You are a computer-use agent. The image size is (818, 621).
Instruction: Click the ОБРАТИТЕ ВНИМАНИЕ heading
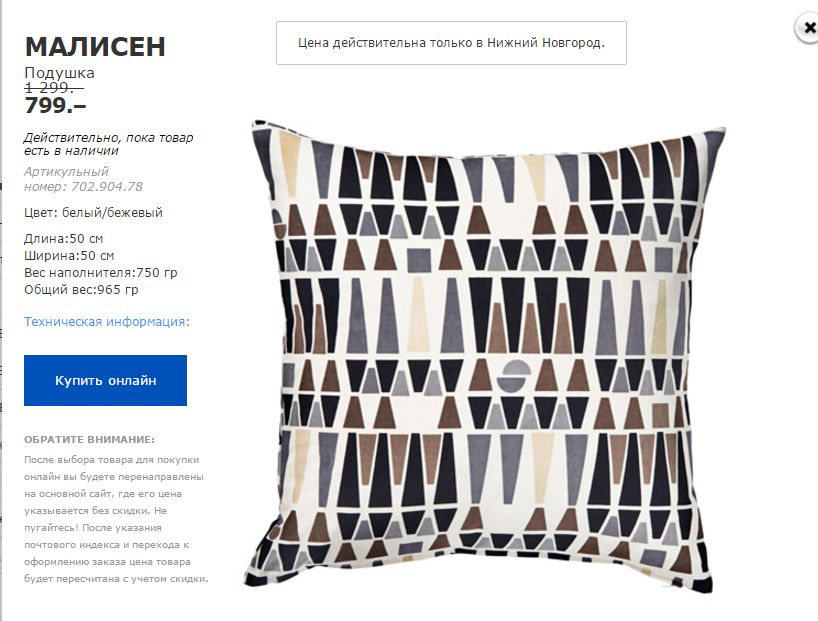point(89,439)
